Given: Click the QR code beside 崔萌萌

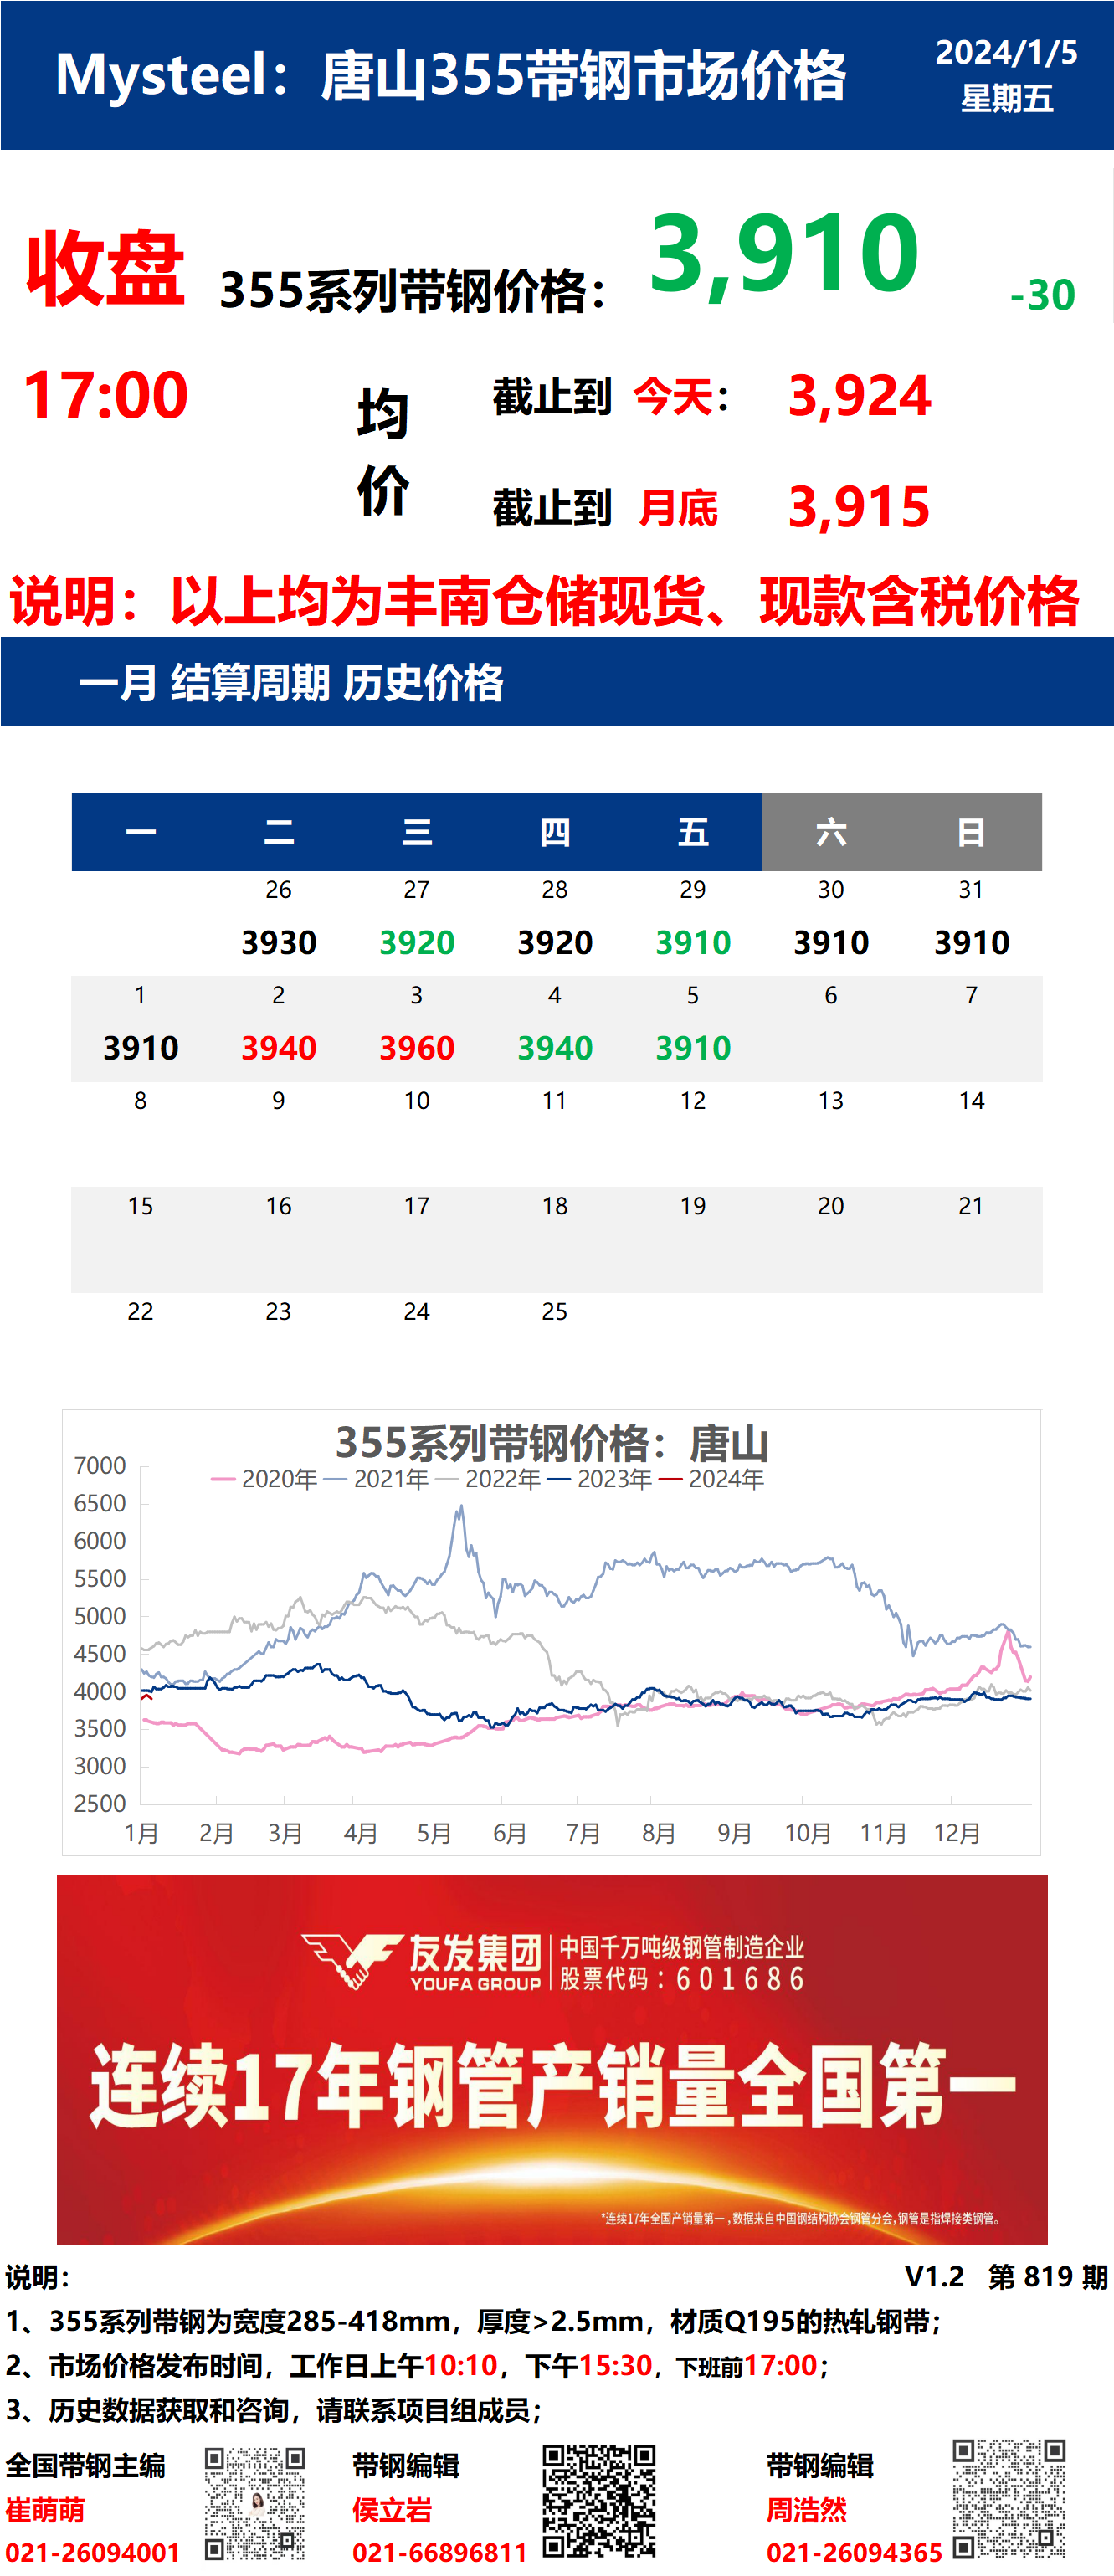Looking at the screenshot, I should point(255,2502).
